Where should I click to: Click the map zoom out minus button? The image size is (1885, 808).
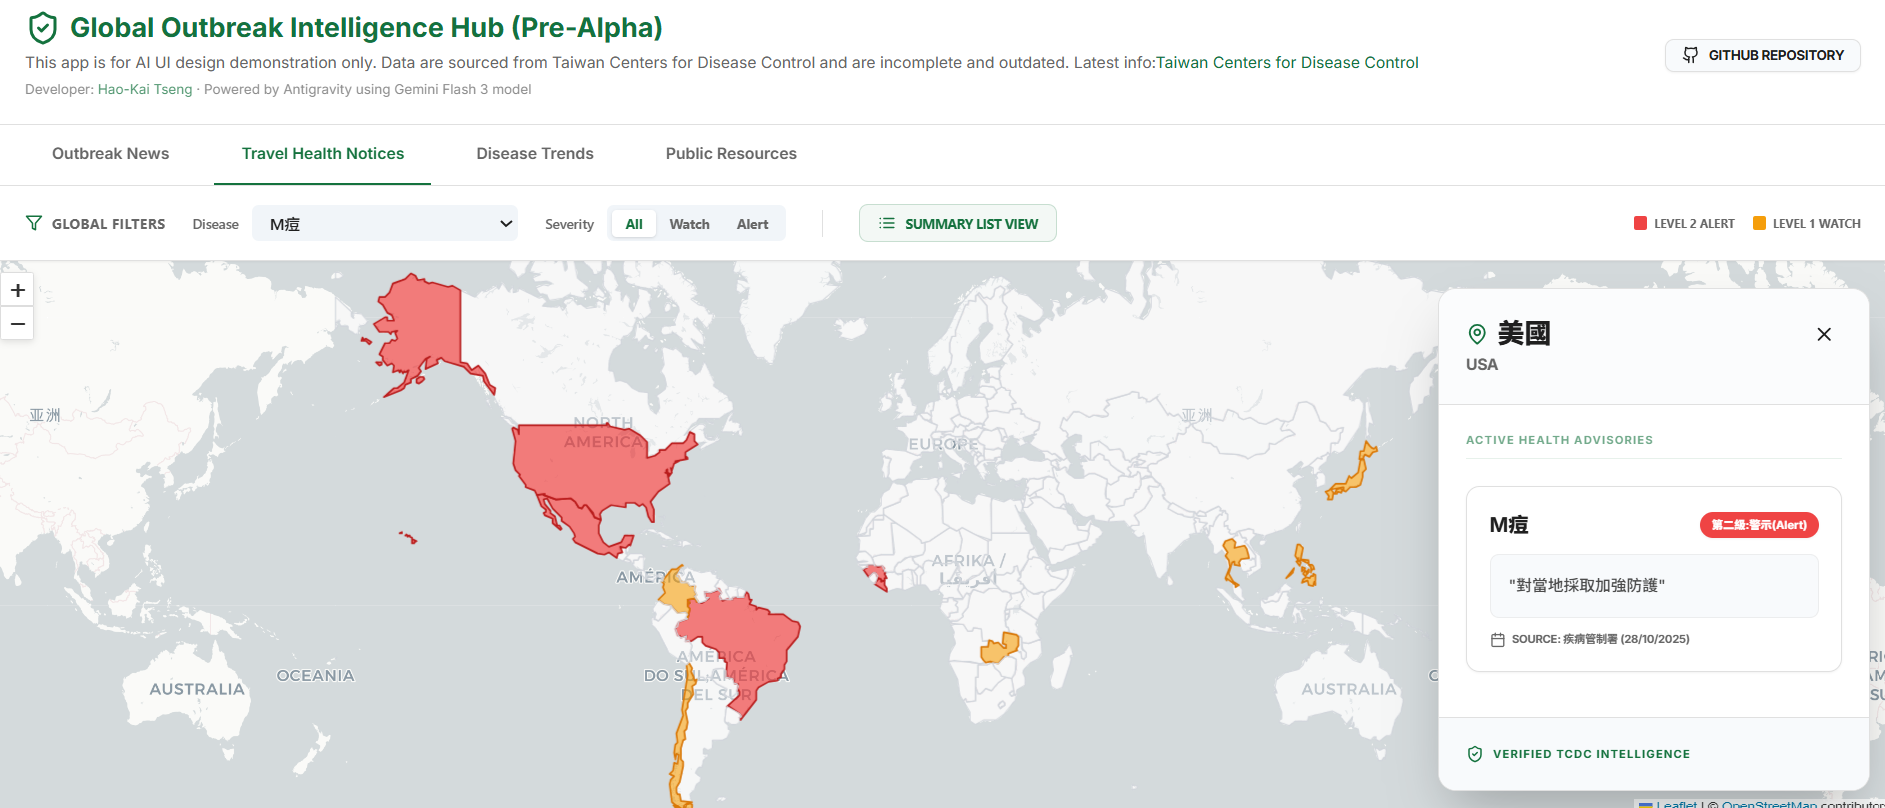click(x=18, y=324)
